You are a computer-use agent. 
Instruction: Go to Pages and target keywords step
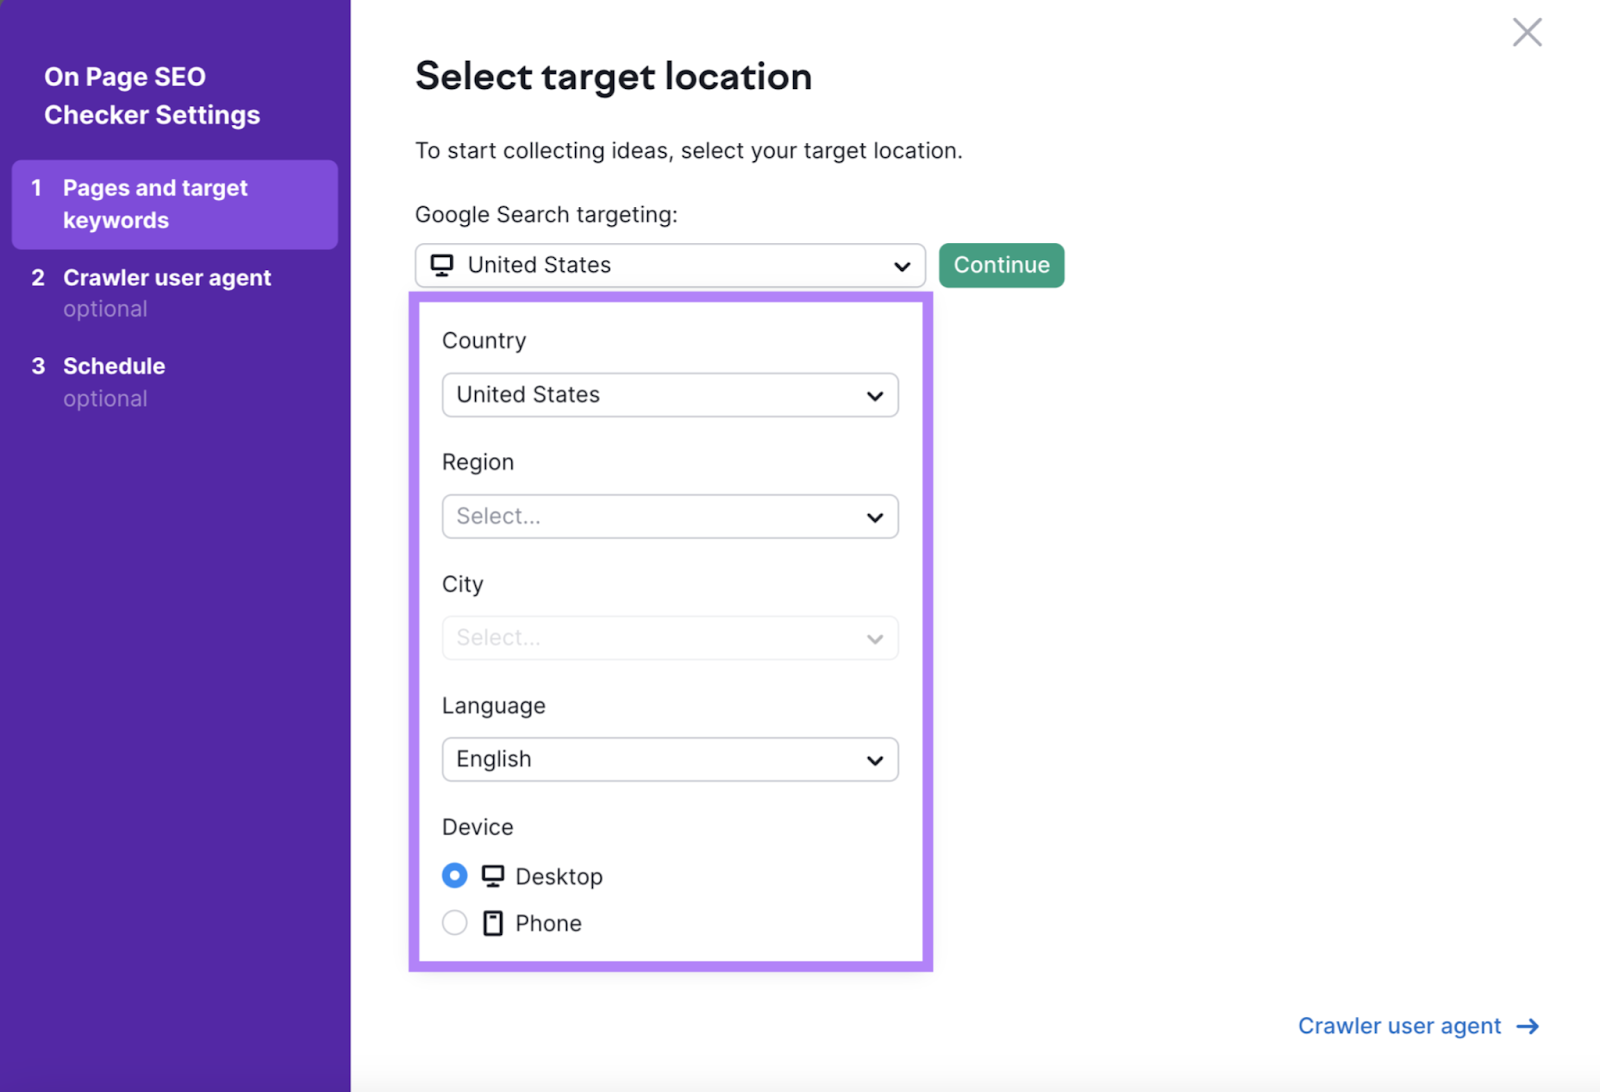(175, 204)
